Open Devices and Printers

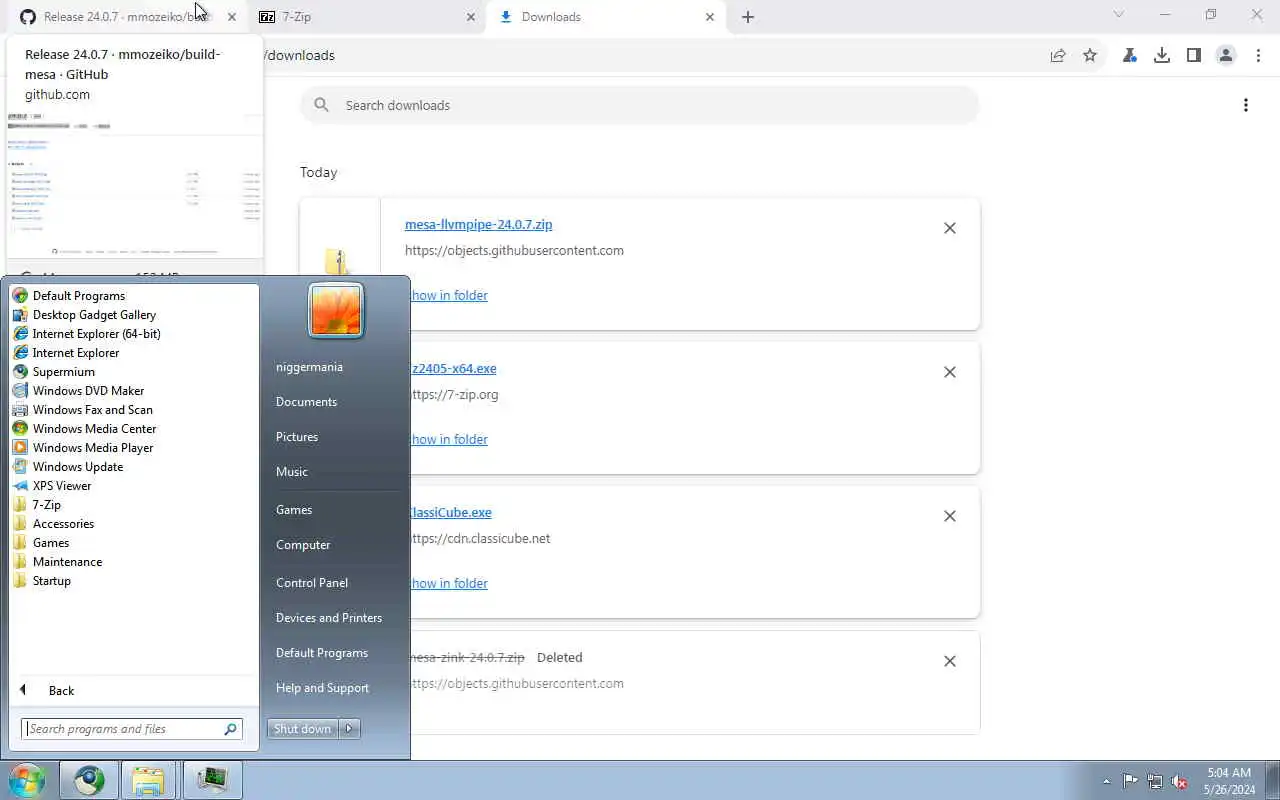pyautogui.click(x=329, y=618)
